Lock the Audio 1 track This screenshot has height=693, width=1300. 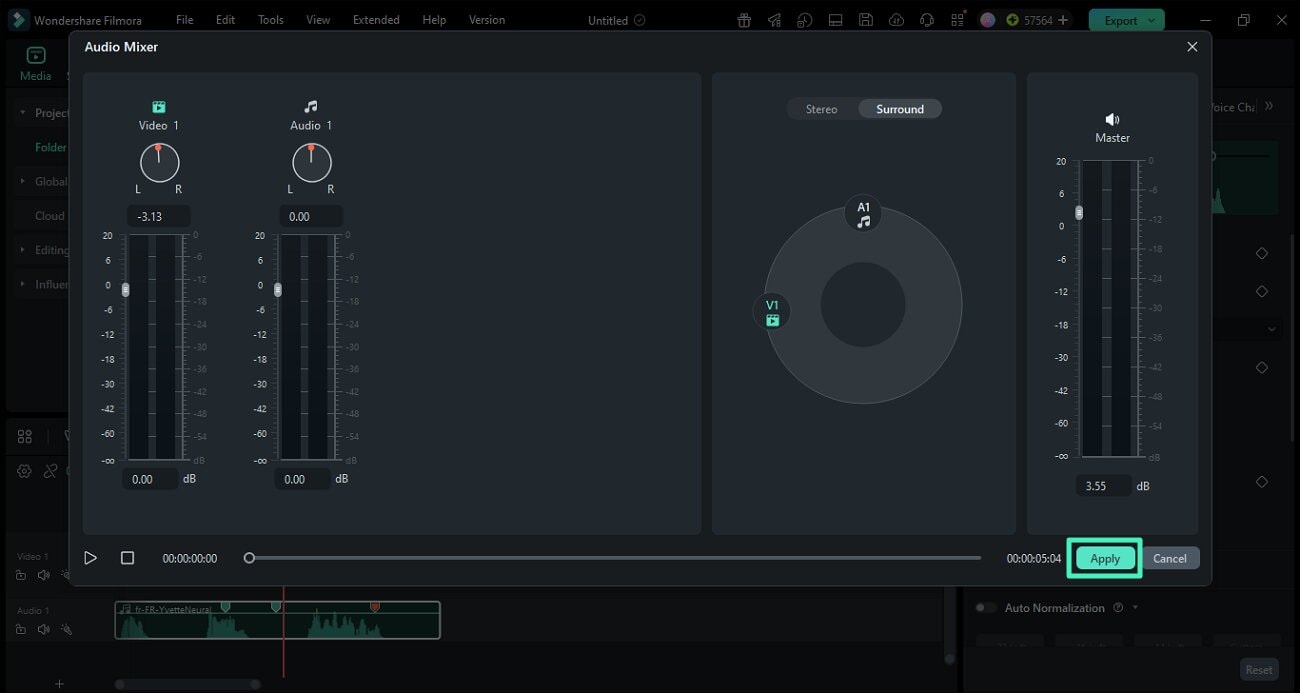point(21,629)
